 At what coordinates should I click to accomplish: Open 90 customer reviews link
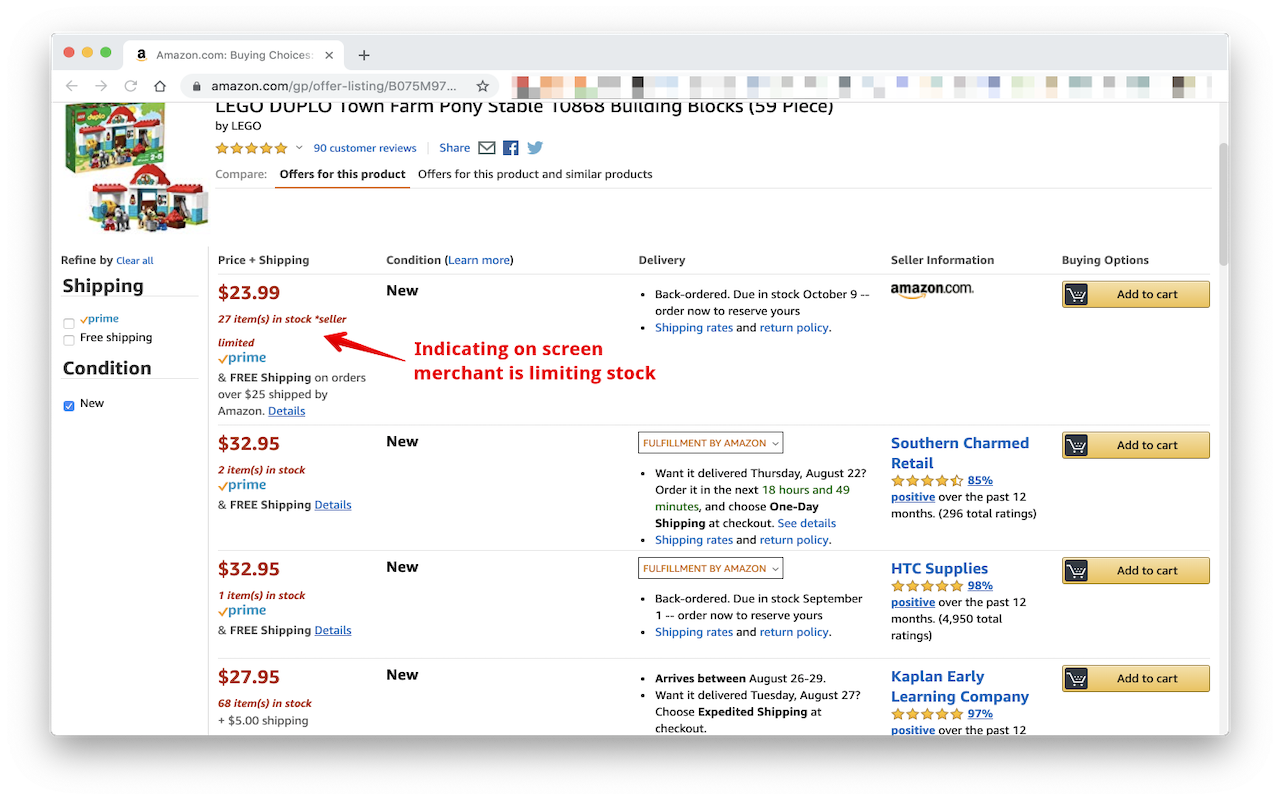point(365,148)
